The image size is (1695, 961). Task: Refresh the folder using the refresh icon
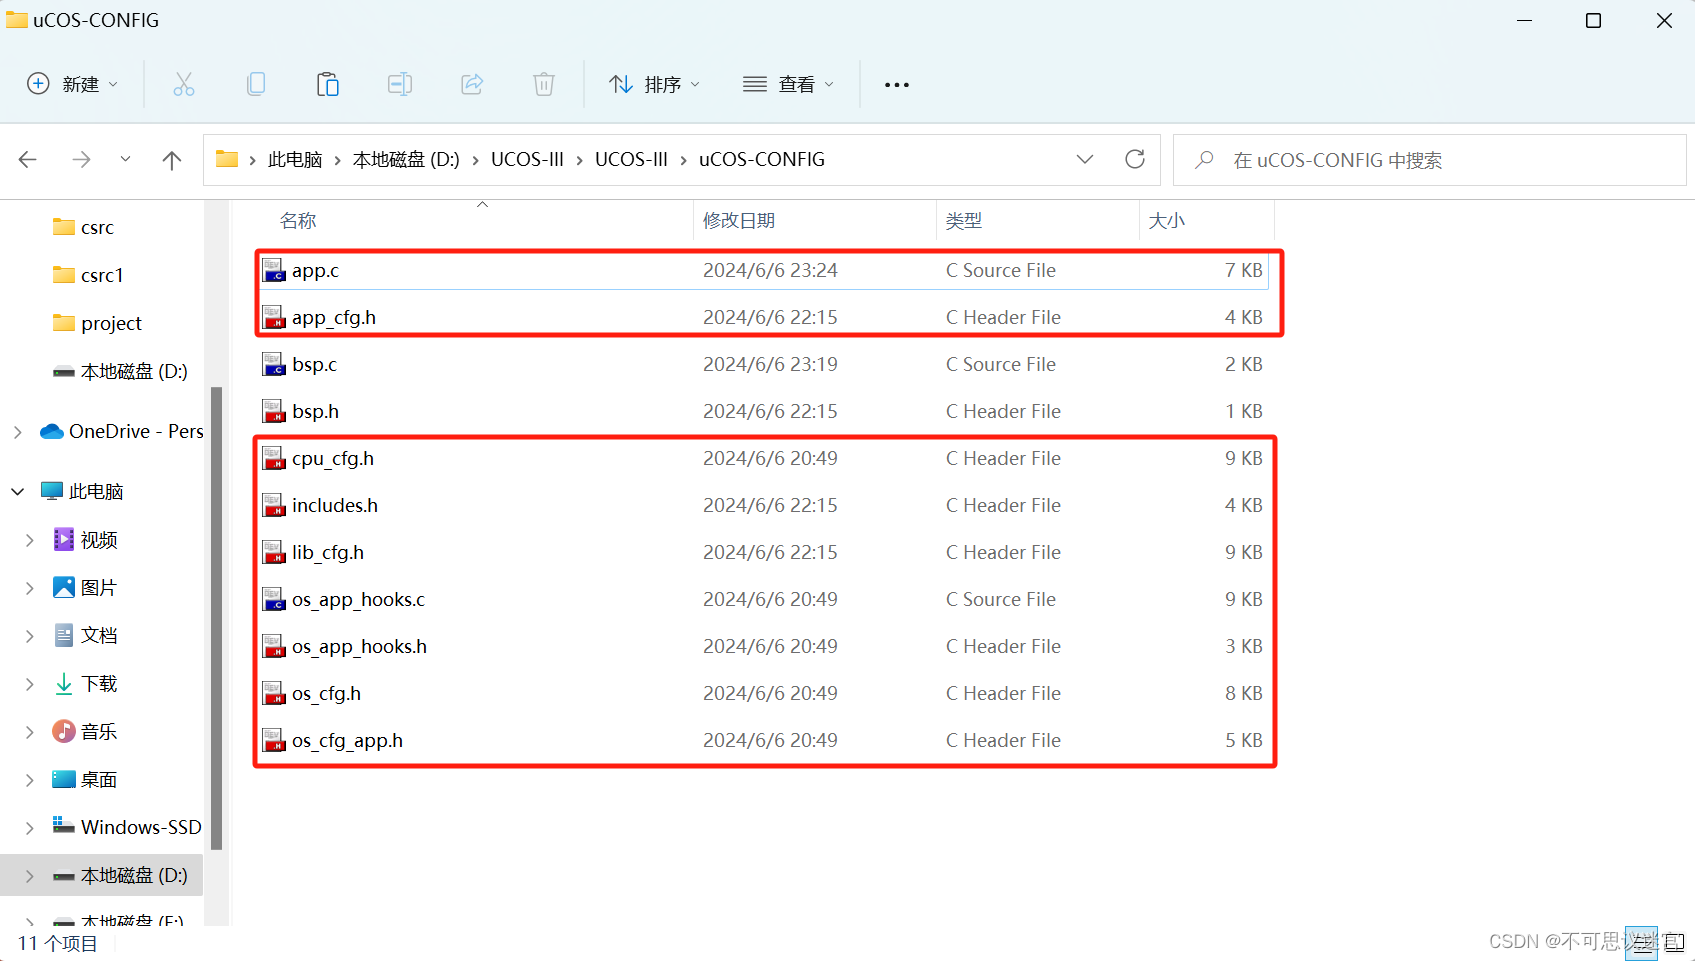pyautogui.click(x=1135, y=159)
